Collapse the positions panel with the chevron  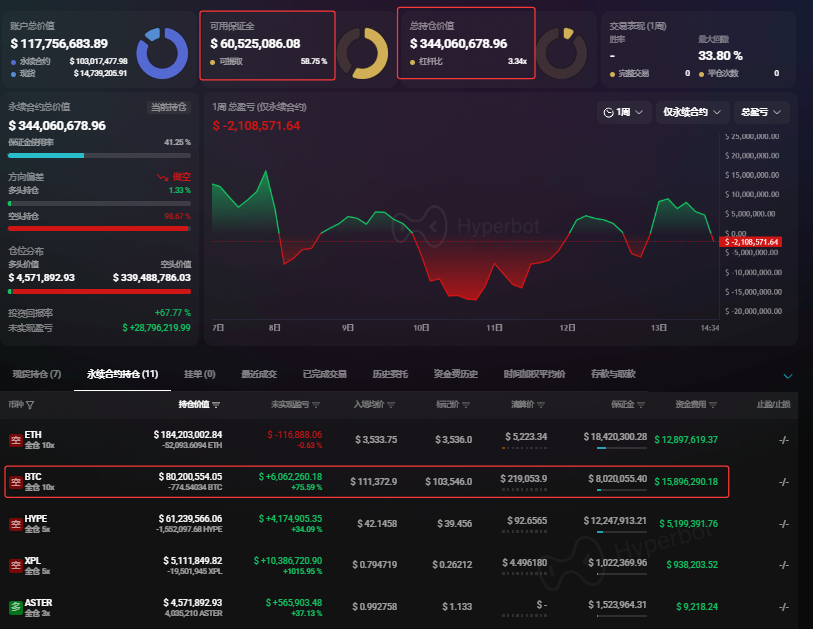787,376
